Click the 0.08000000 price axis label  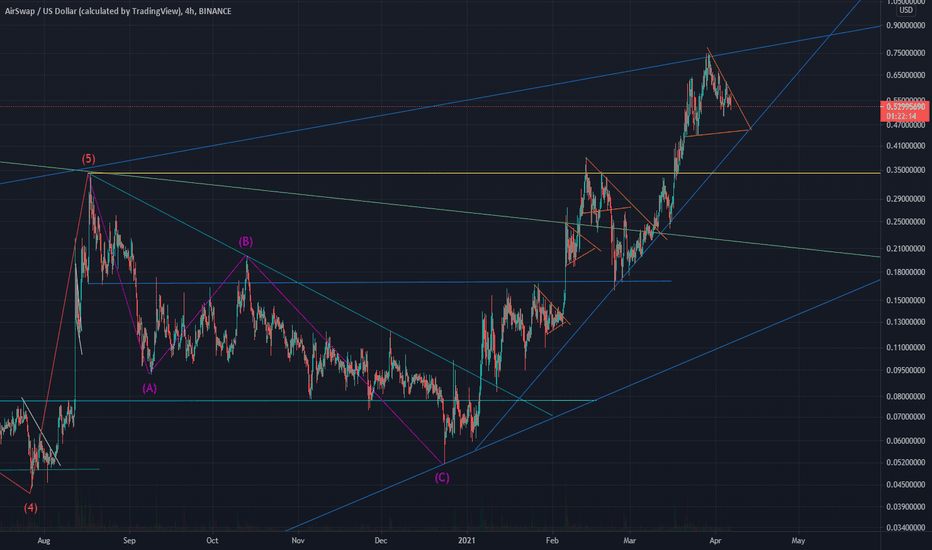tap(905, 397)
